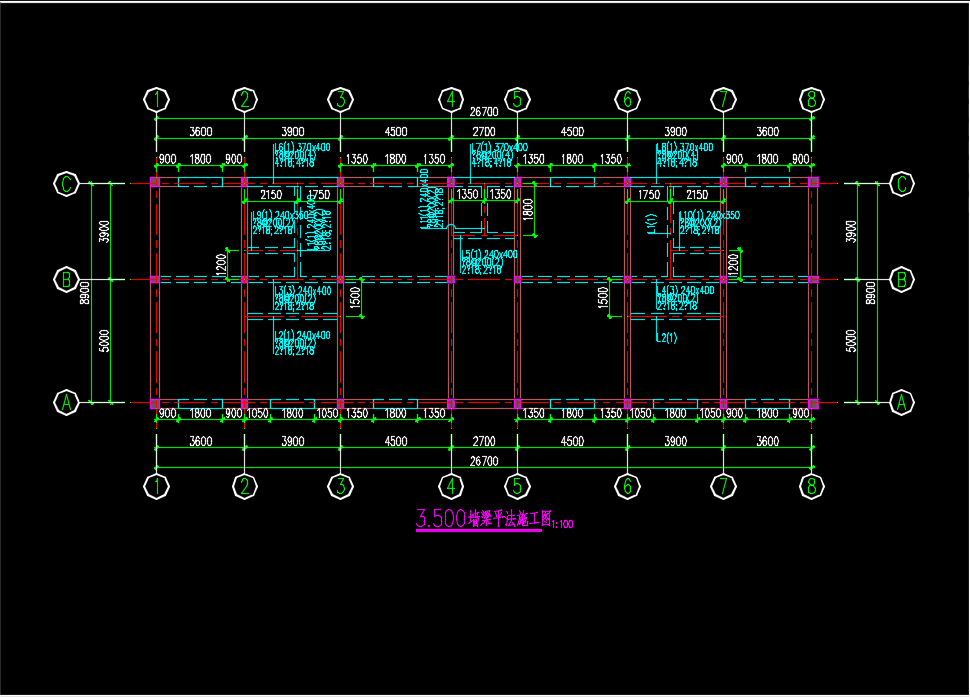Viewport: 970px width, 697px height.
Task: Click the bottom axis bubble numbered 8
Action: 811,485
